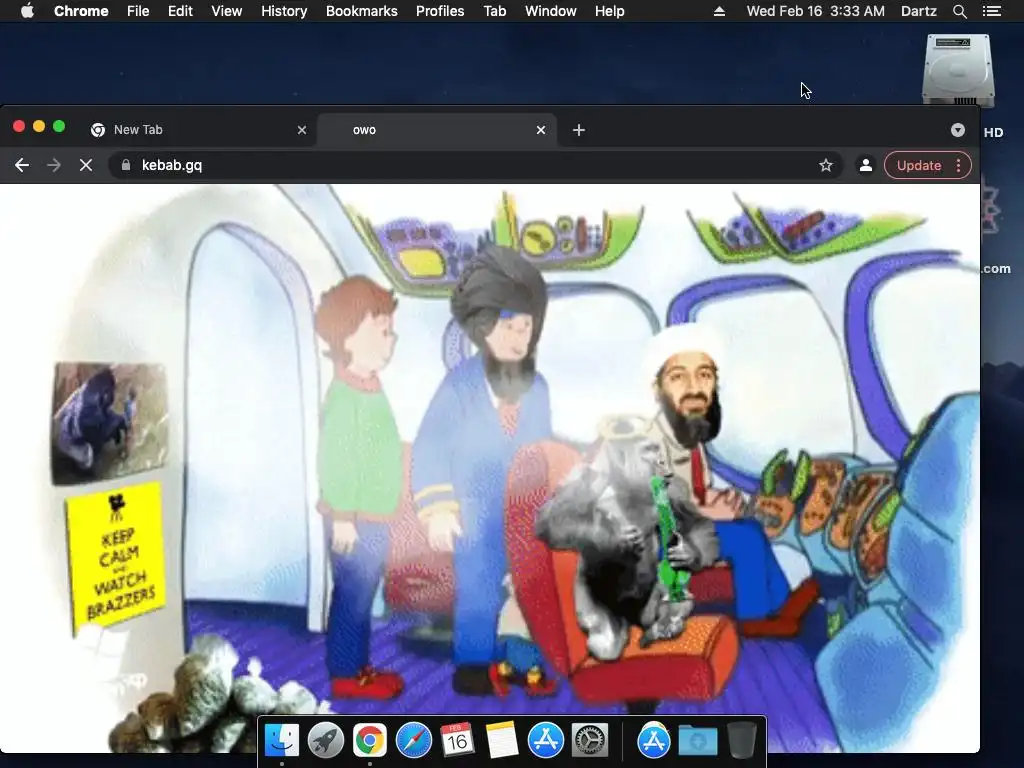This screenshot has width=1024, height=768.
Task: Stop loading the page
Action: tap(86, 165)
